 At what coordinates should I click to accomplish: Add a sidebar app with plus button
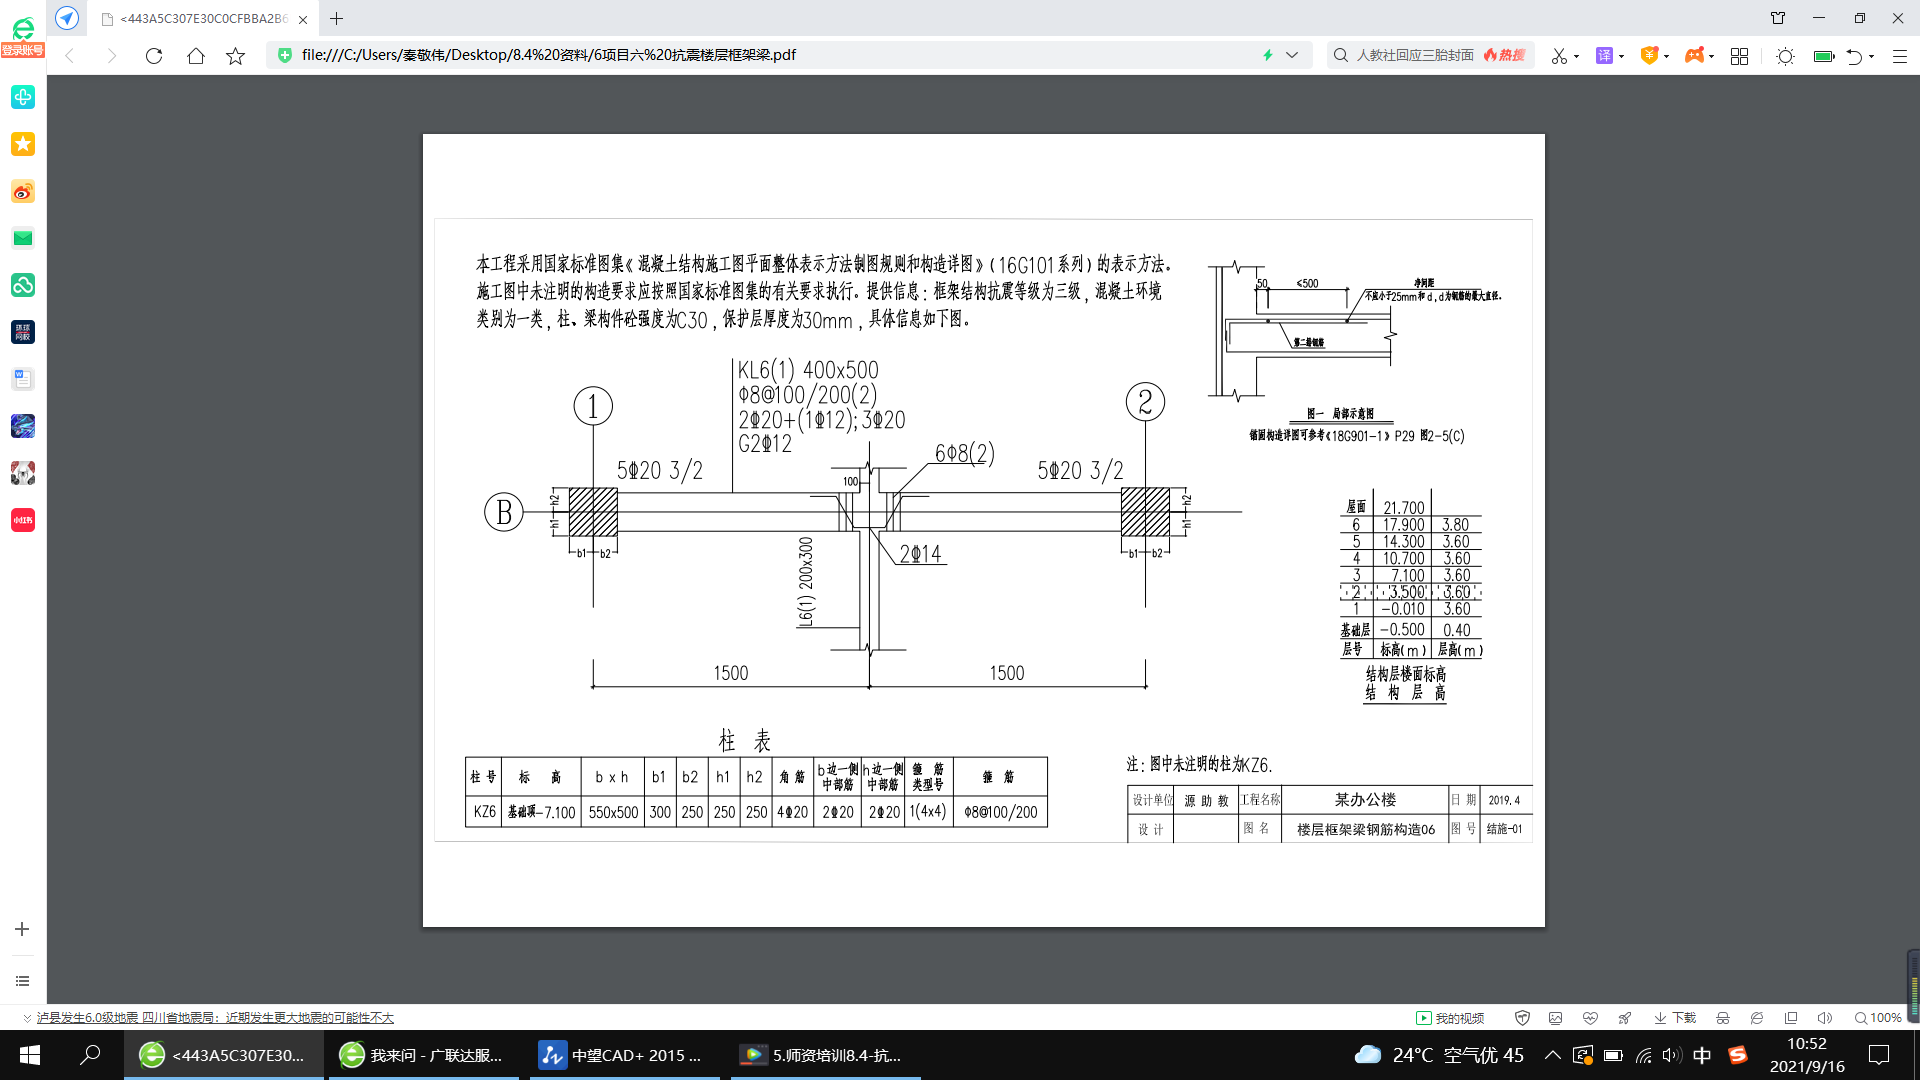[x=22, y=929]
